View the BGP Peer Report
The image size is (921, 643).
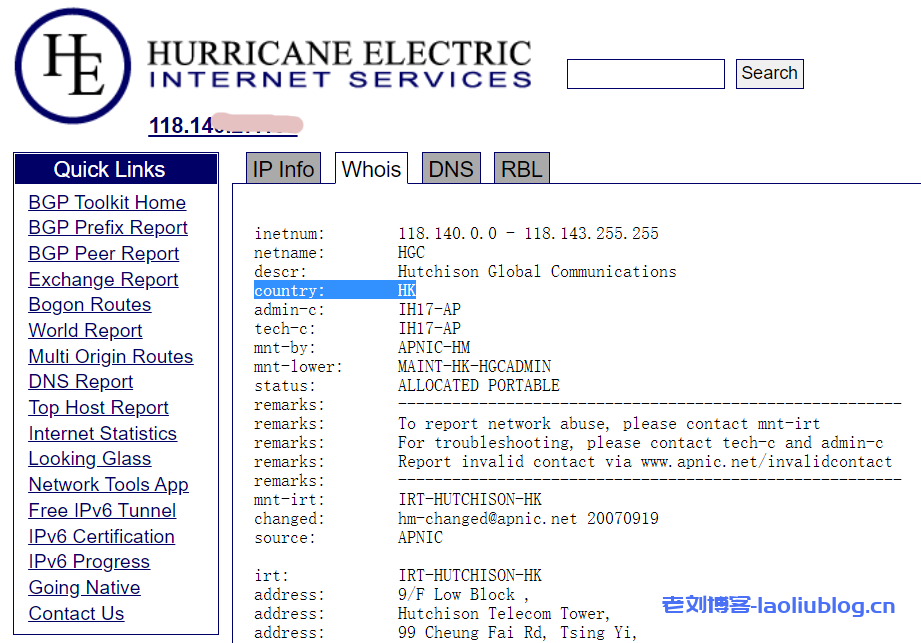pyautogui.click(x=103, y=253)
